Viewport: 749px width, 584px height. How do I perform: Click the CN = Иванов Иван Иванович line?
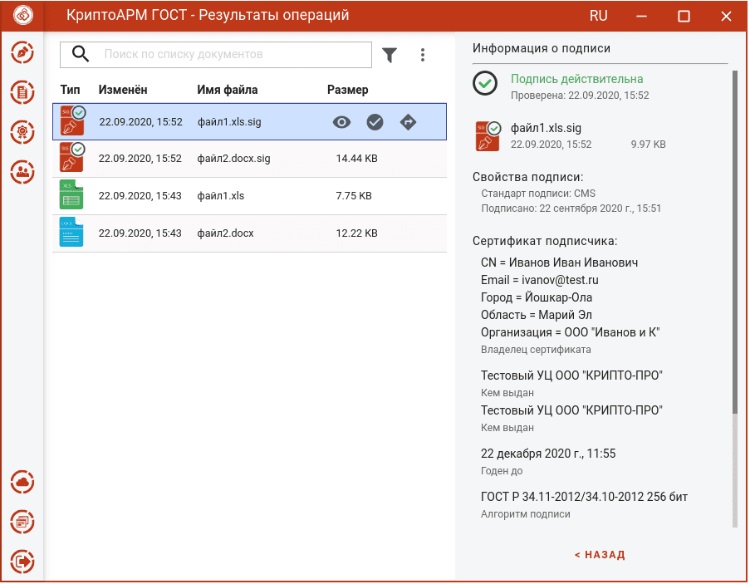coord(559,263)
